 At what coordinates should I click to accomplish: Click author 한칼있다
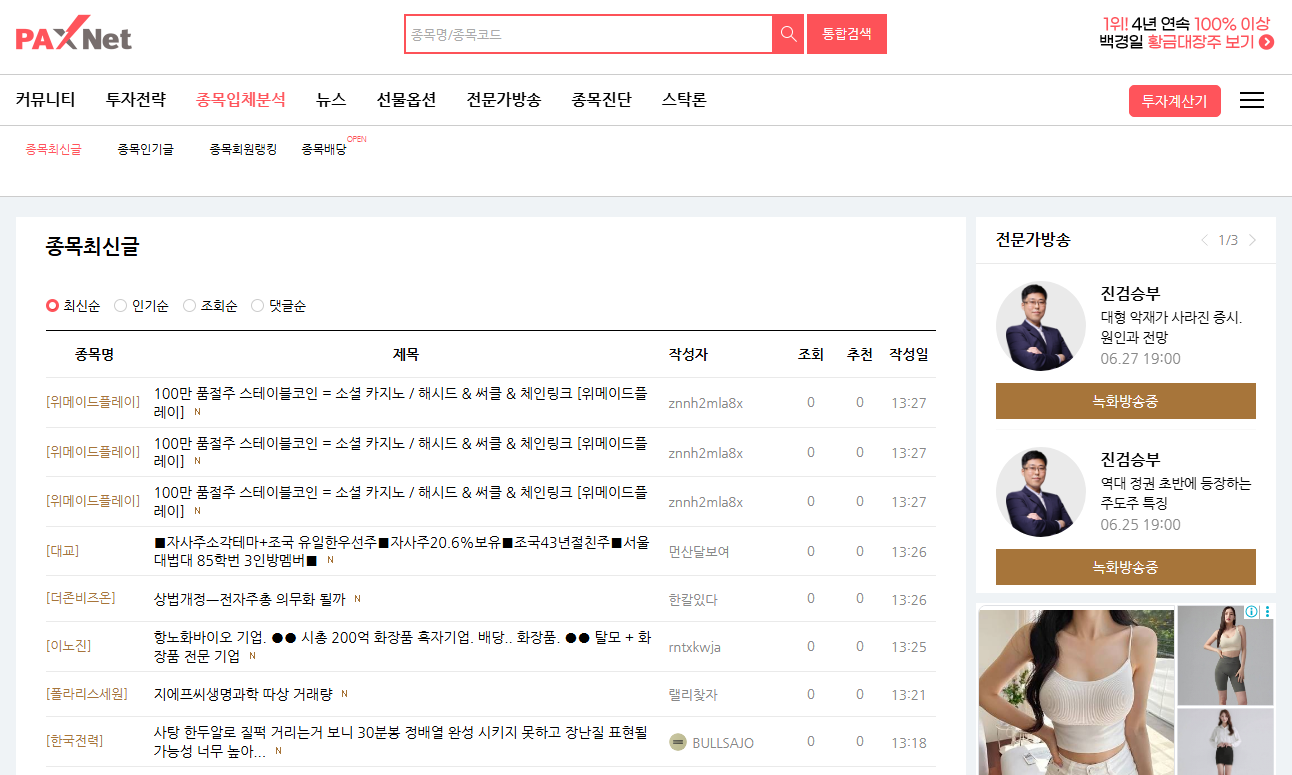pyautogui.click(x=693, y=600)
